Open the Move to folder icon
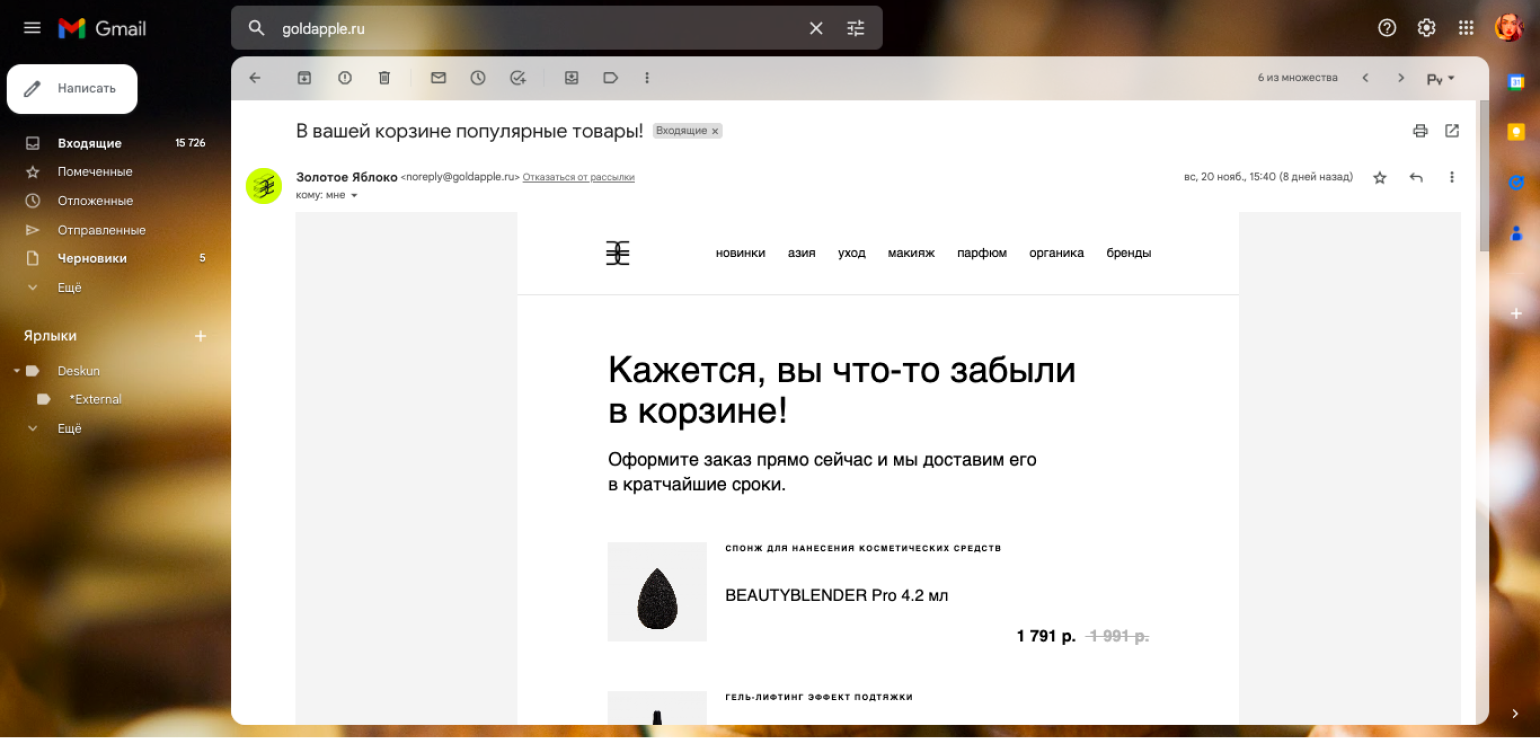 571,78
